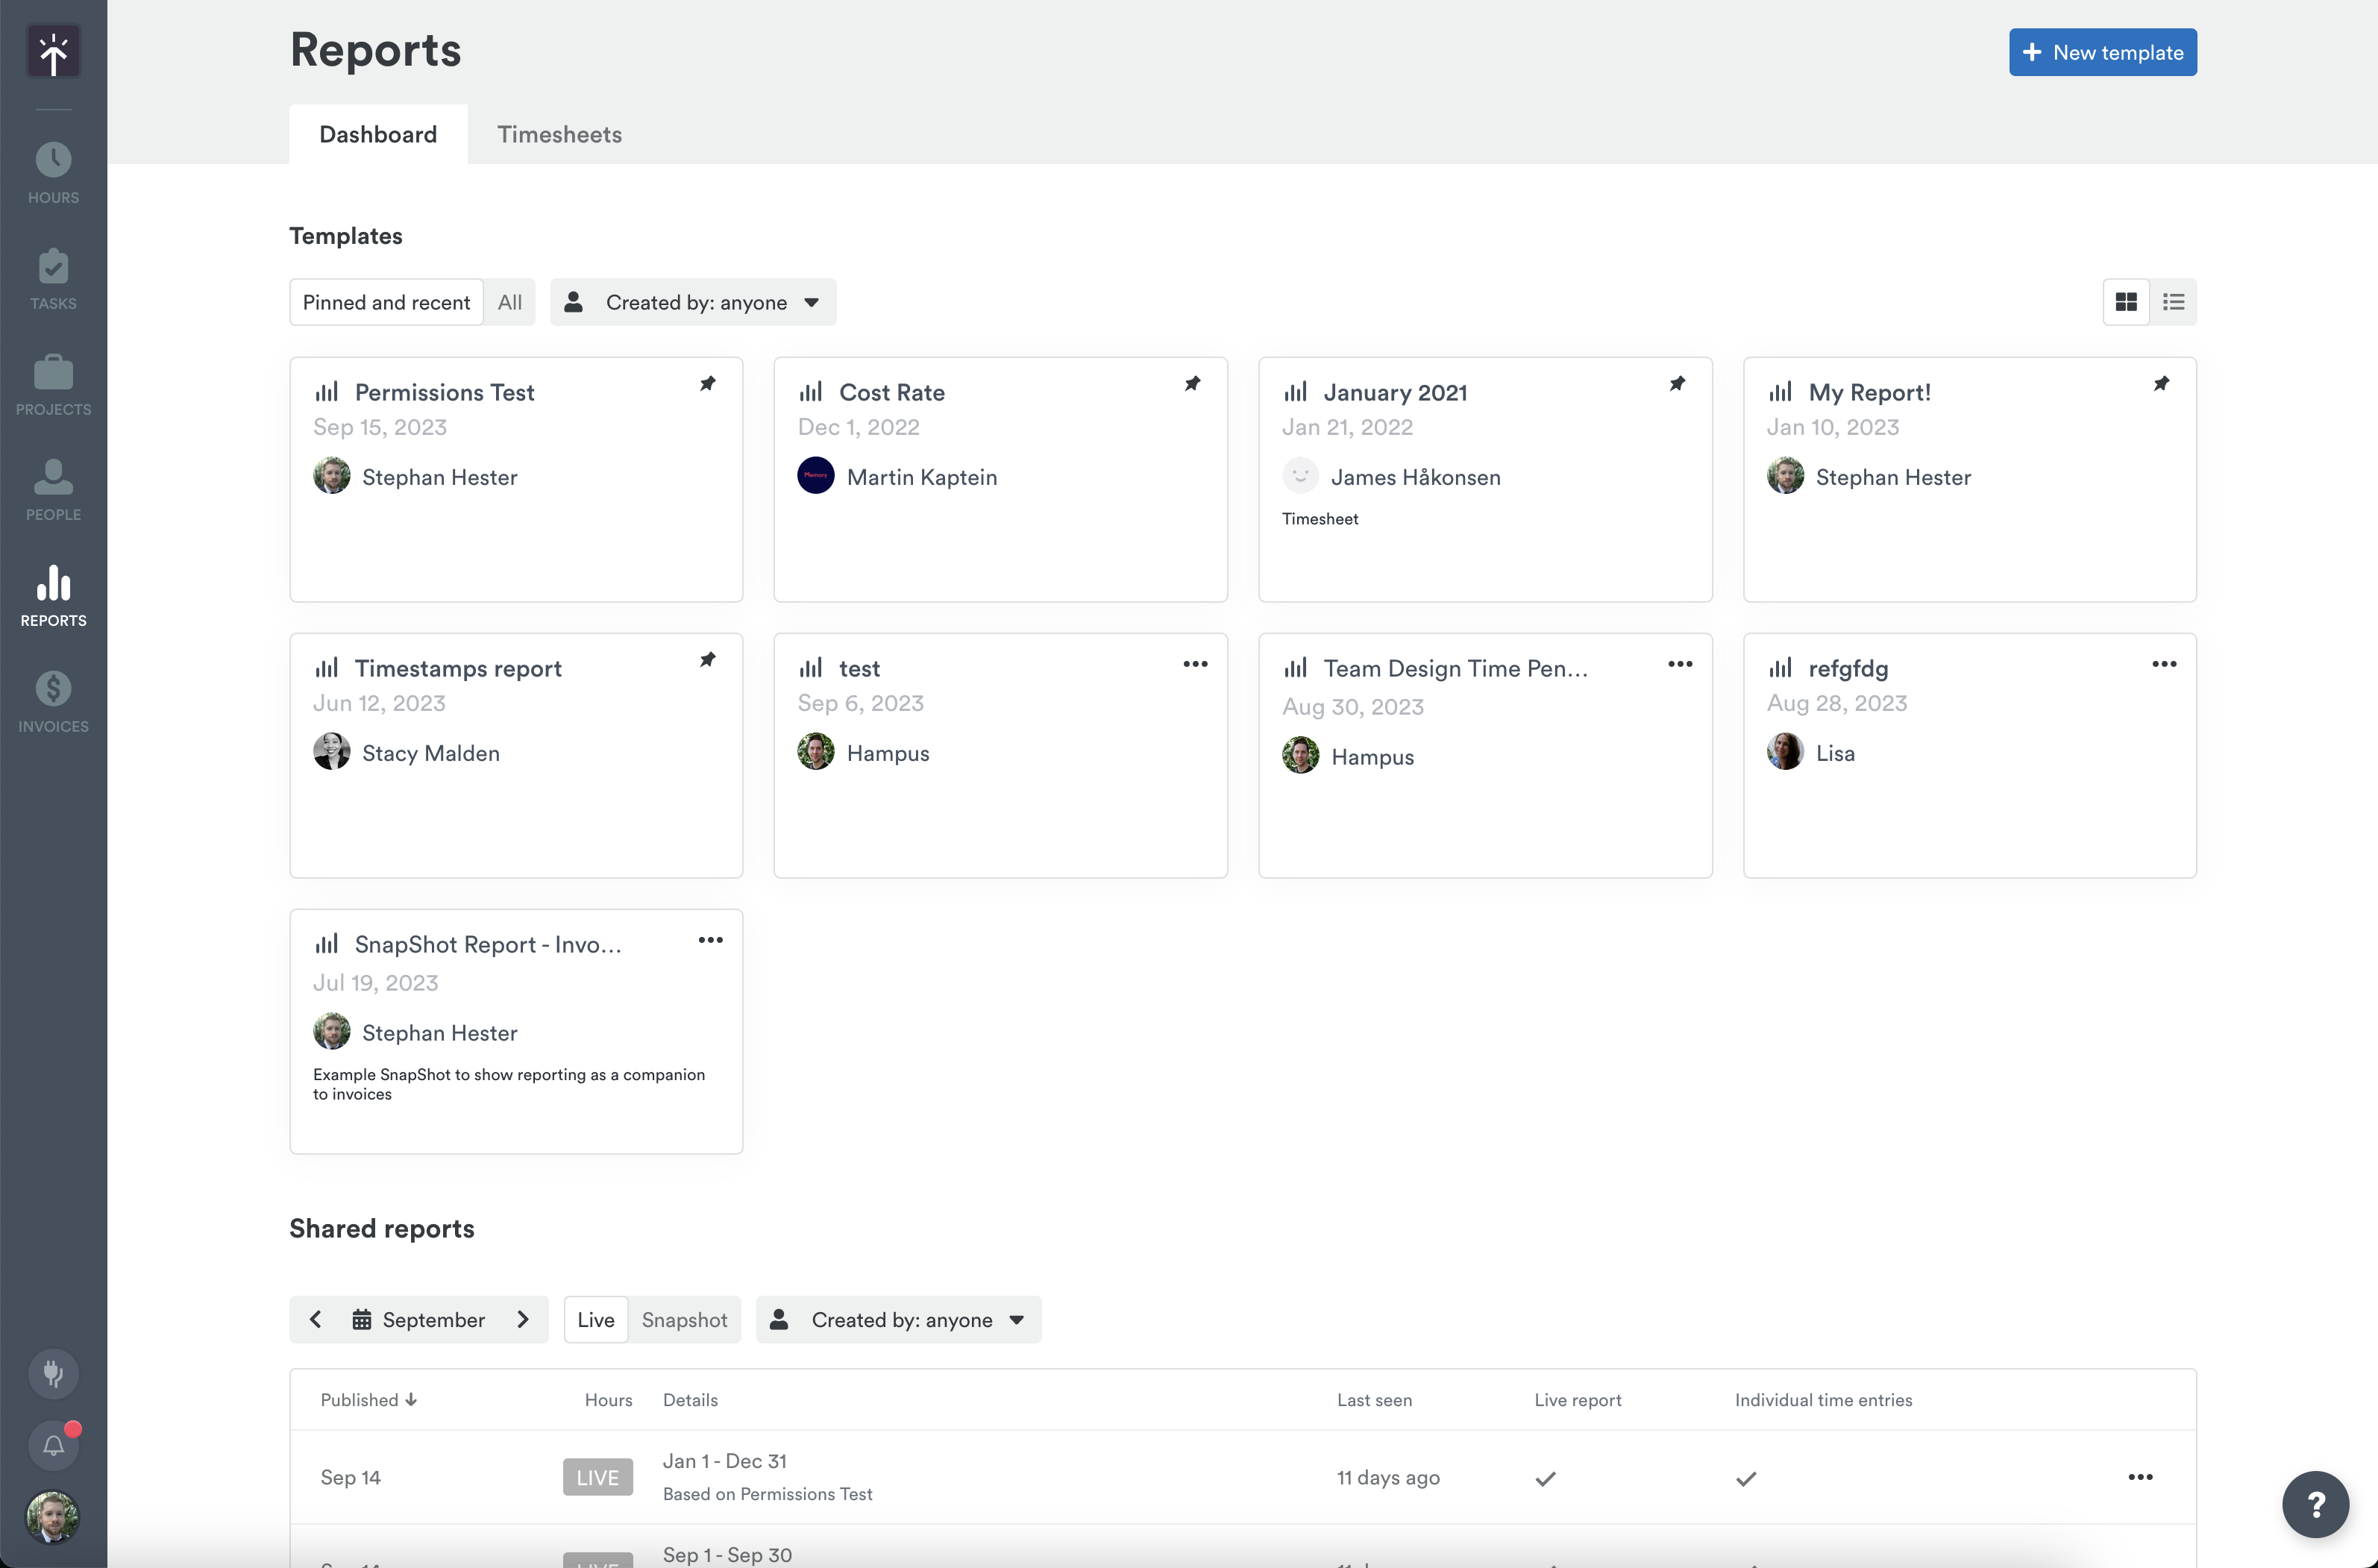Open the Created by: anyone filter dropdown

tap(693, 302)
